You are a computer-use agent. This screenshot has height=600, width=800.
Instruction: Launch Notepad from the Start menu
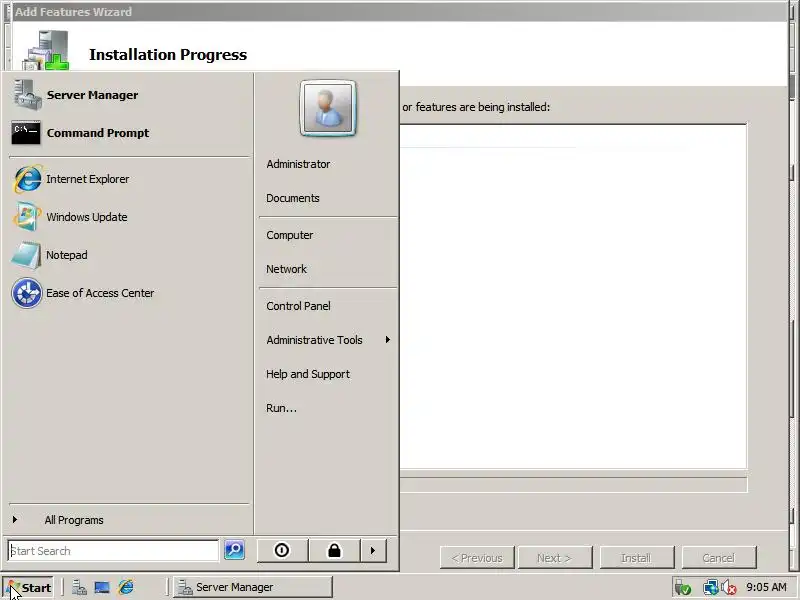tap(49, 255)
